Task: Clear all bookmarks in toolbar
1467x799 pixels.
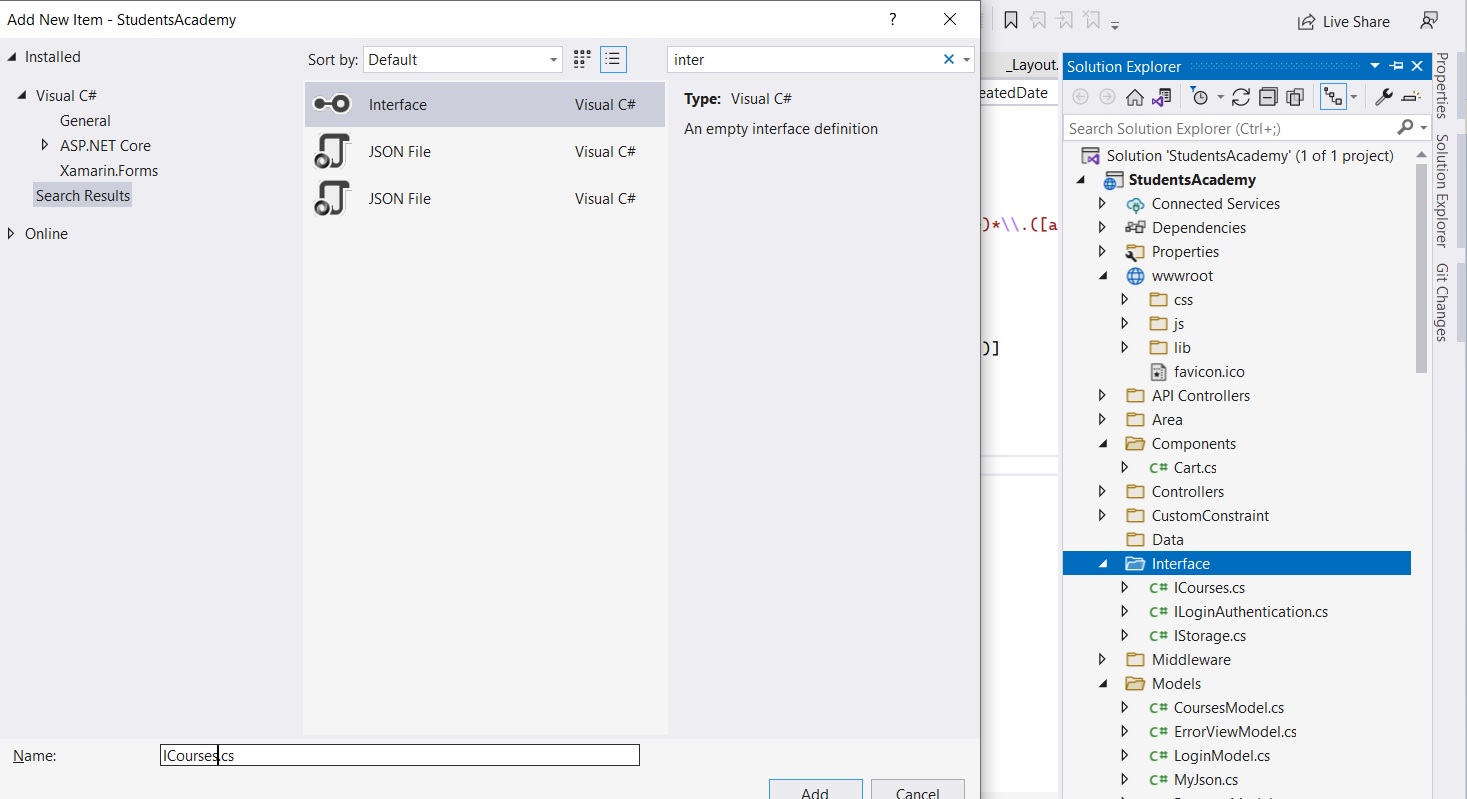Action: click(1093, 21)
